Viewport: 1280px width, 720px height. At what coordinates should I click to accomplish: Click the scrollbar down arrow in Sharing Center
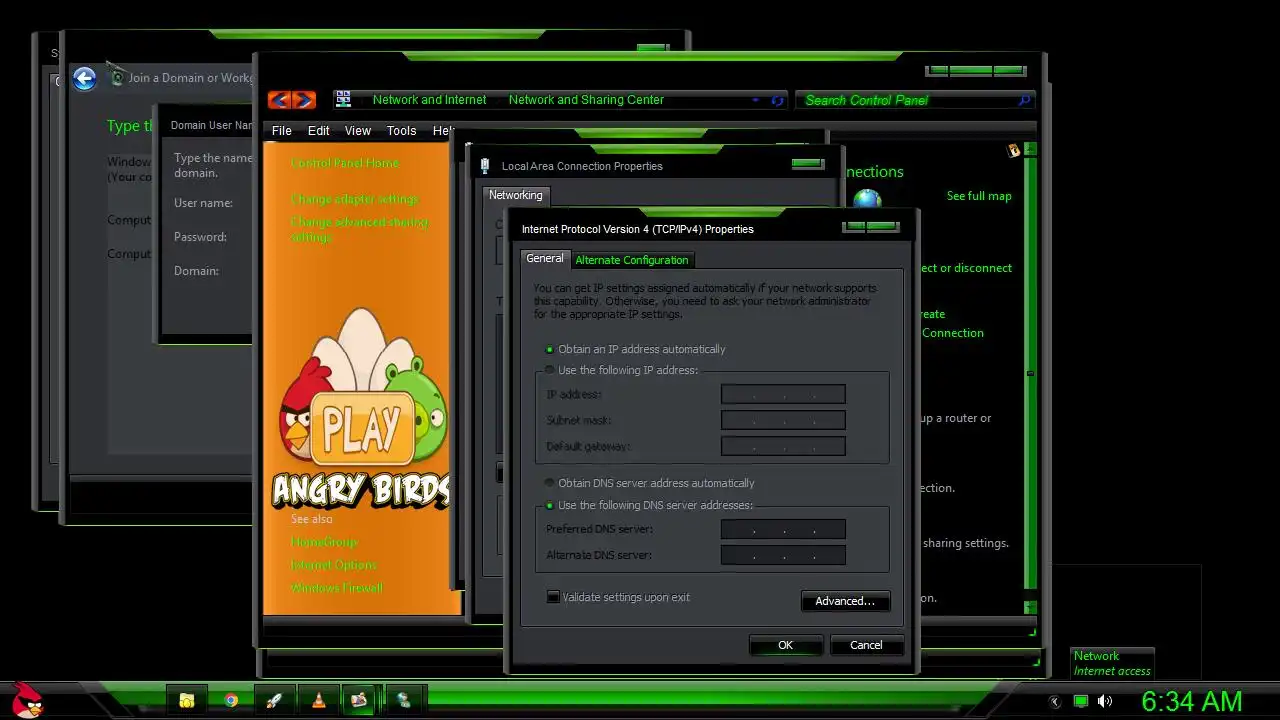pos(1030,606)
